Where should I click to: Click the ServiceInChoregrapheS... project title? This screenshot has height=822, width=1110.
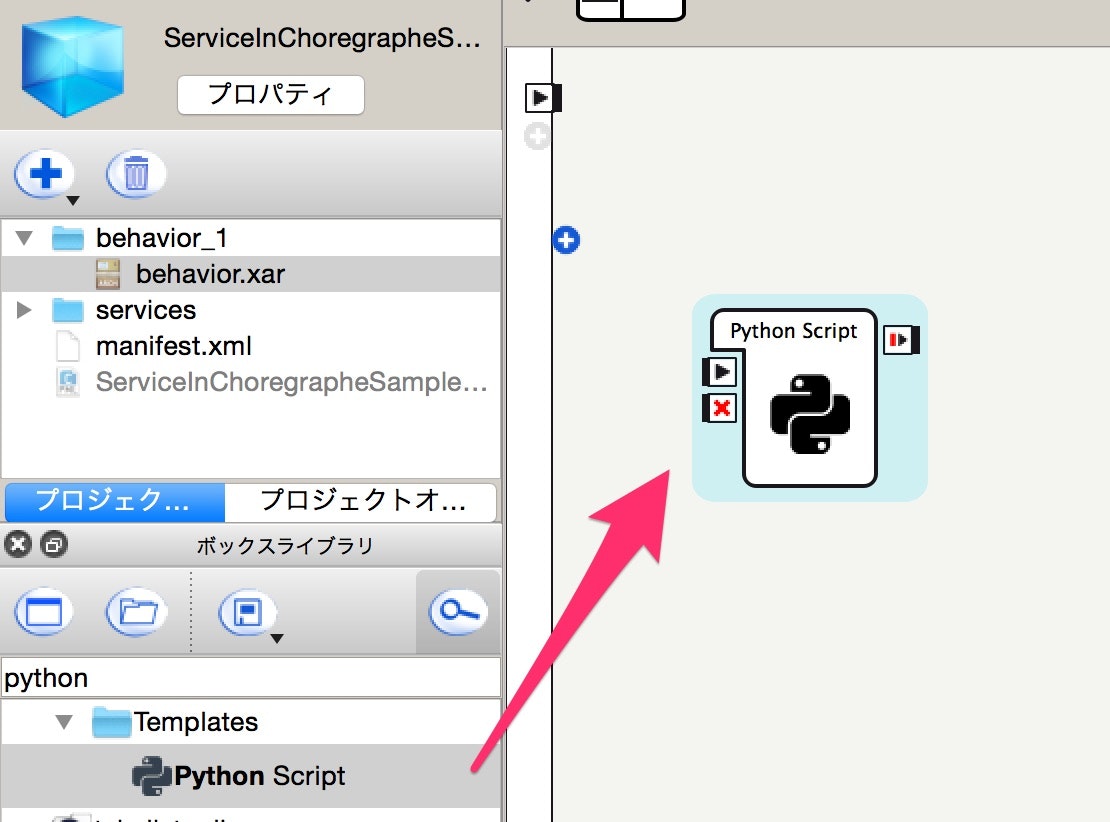point(322,38)
